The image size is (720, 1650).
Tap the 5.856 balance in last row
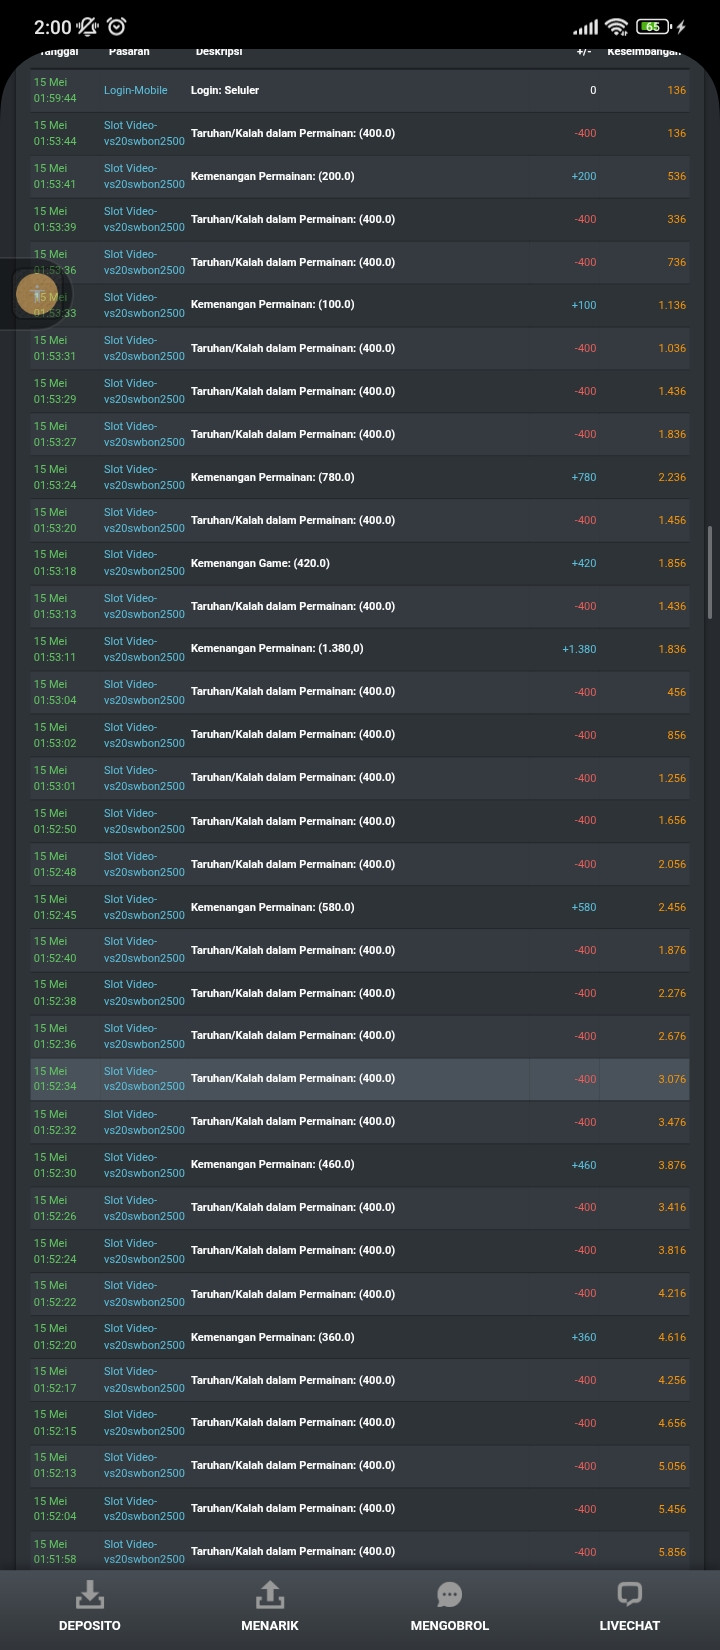(x=672, y=1552)
